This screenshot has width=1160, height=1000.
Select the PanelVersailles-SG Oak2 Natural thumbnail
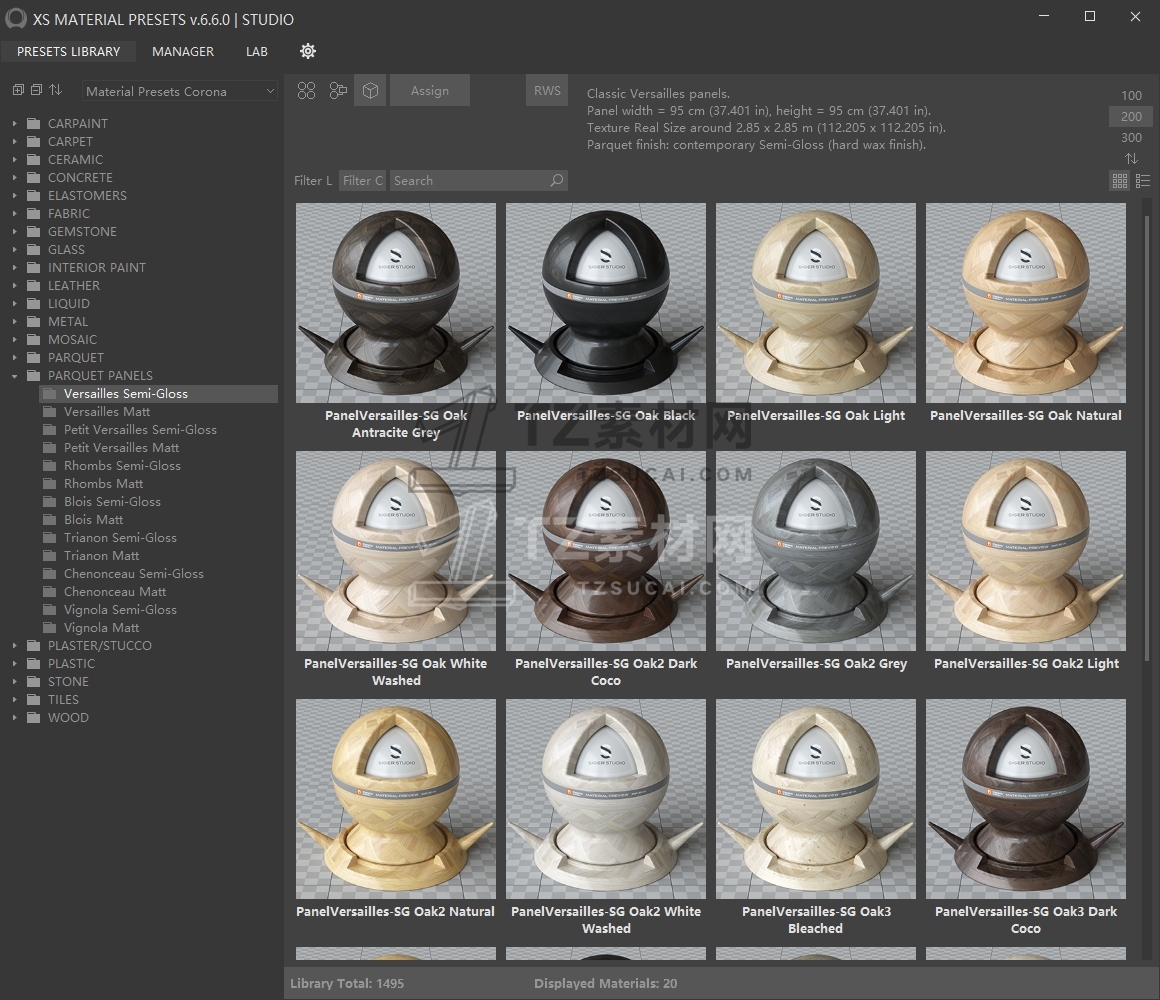click(x=396, y=799)
